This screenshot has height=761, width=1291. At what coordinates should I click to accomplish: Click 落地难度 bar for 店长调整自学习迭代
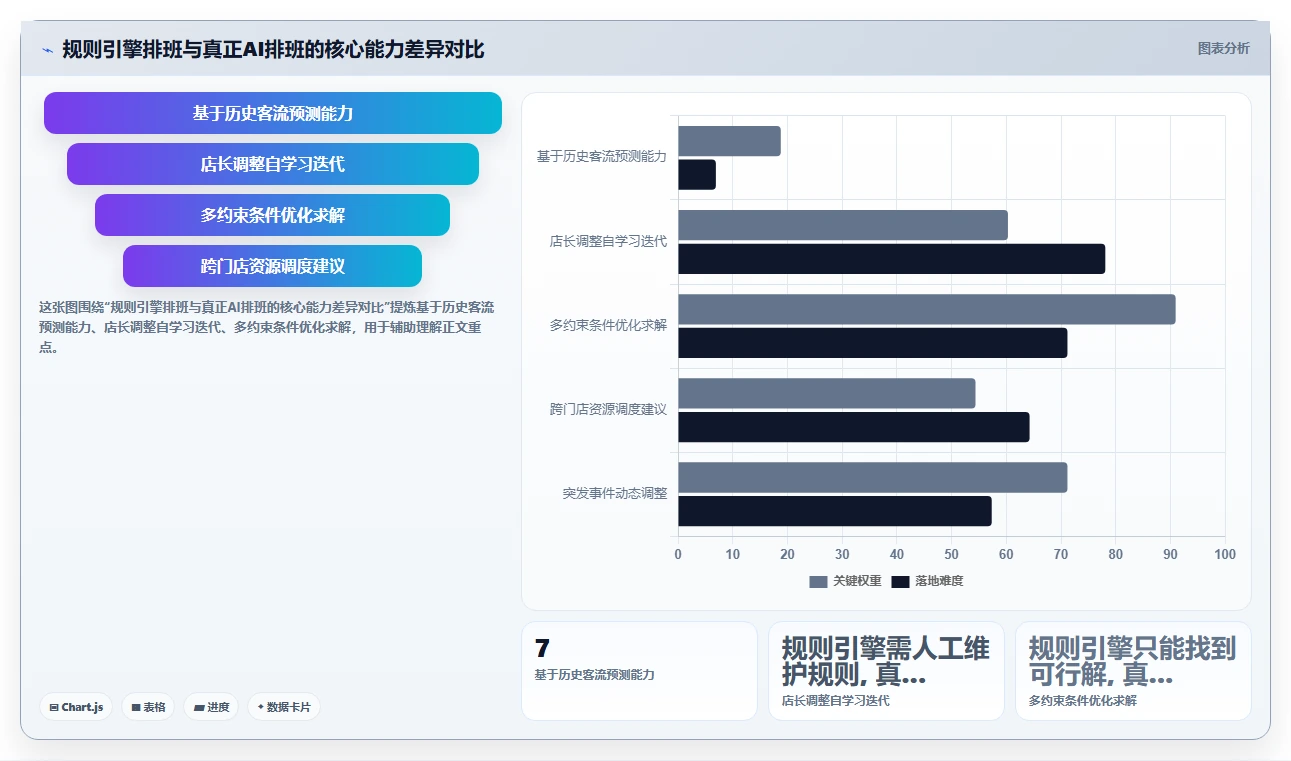(x=892, y=259)
